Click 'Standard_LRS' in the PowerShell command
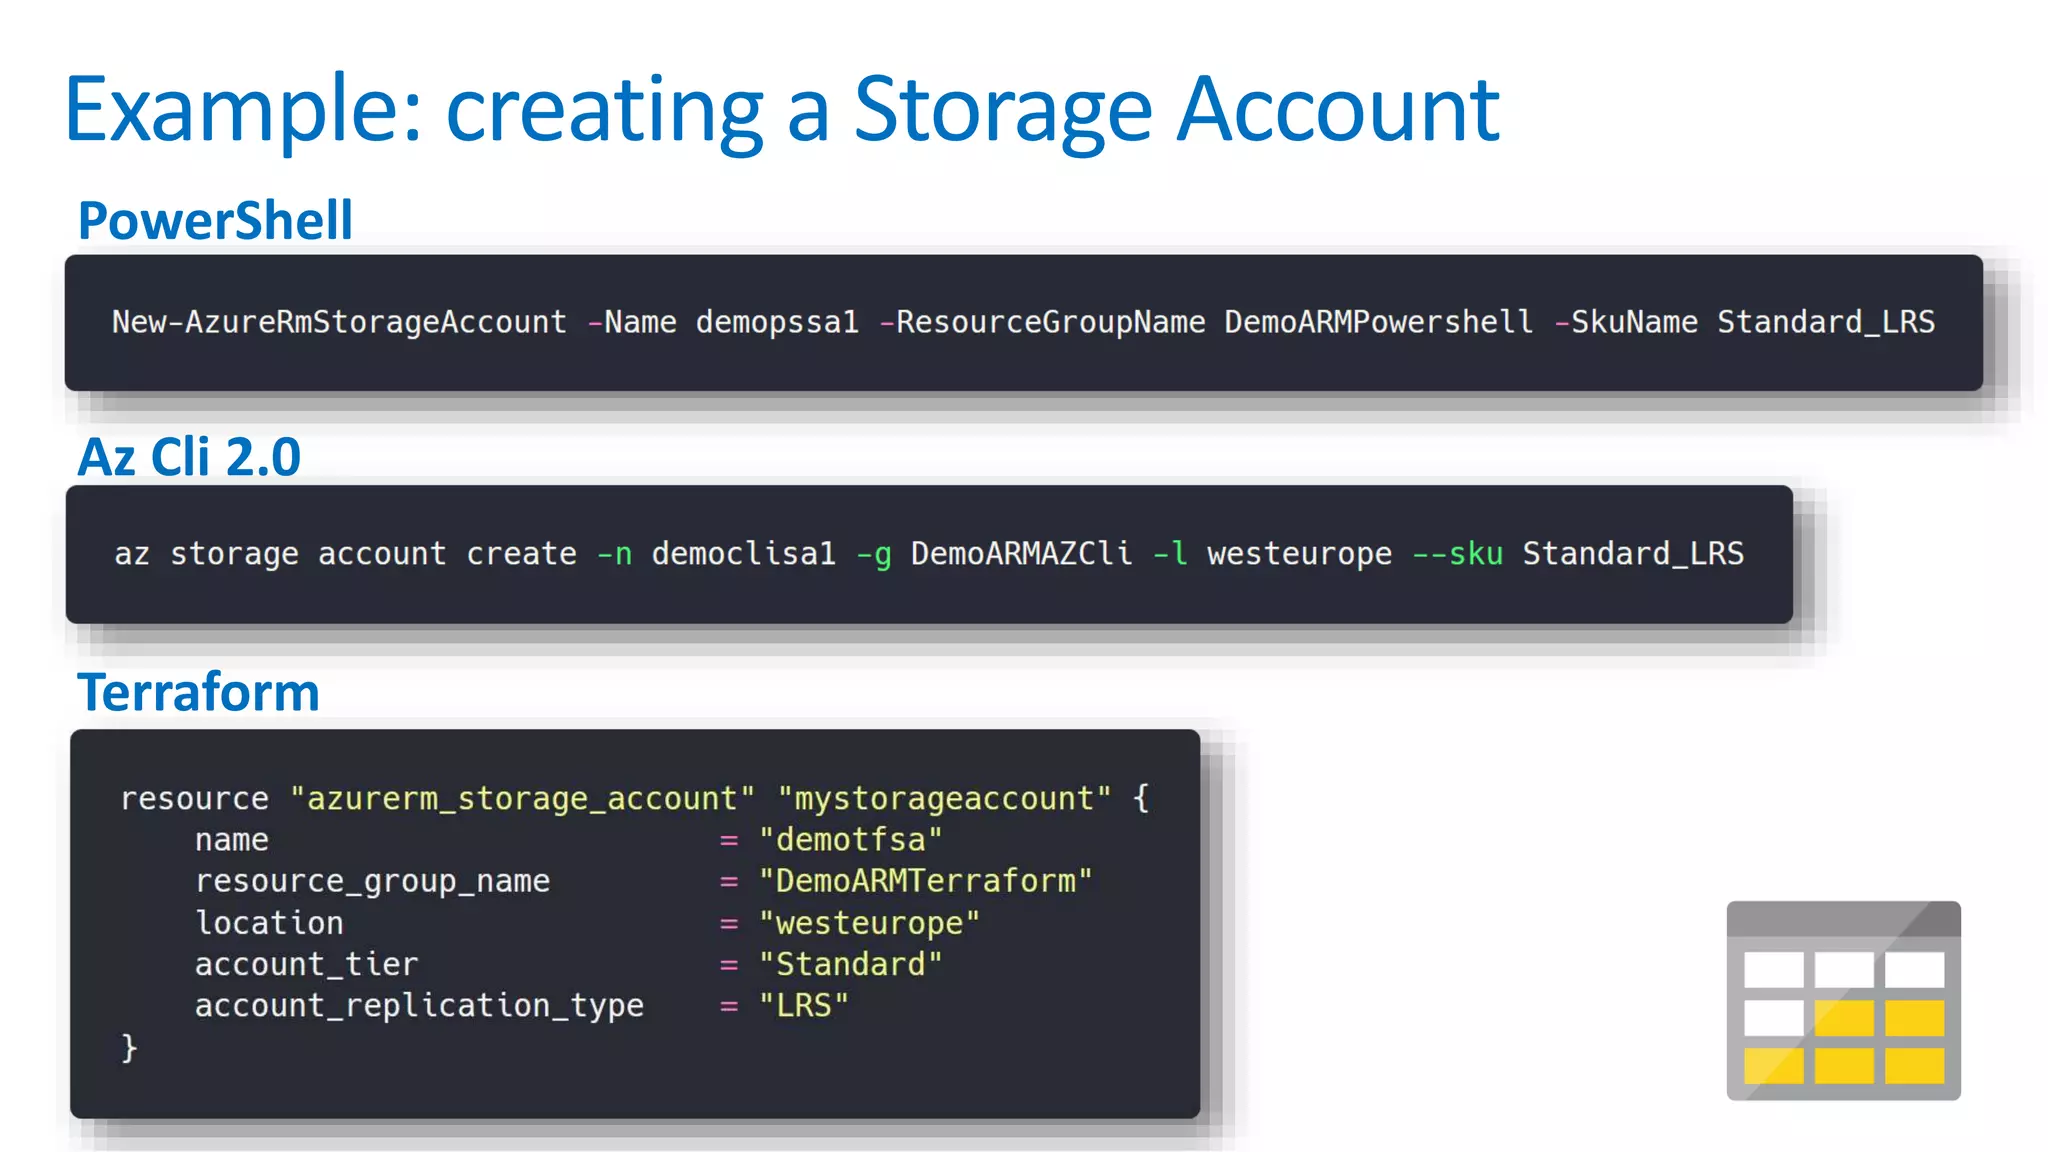The width and height of the screenshot is (2048, 1152). (1826, 322)
